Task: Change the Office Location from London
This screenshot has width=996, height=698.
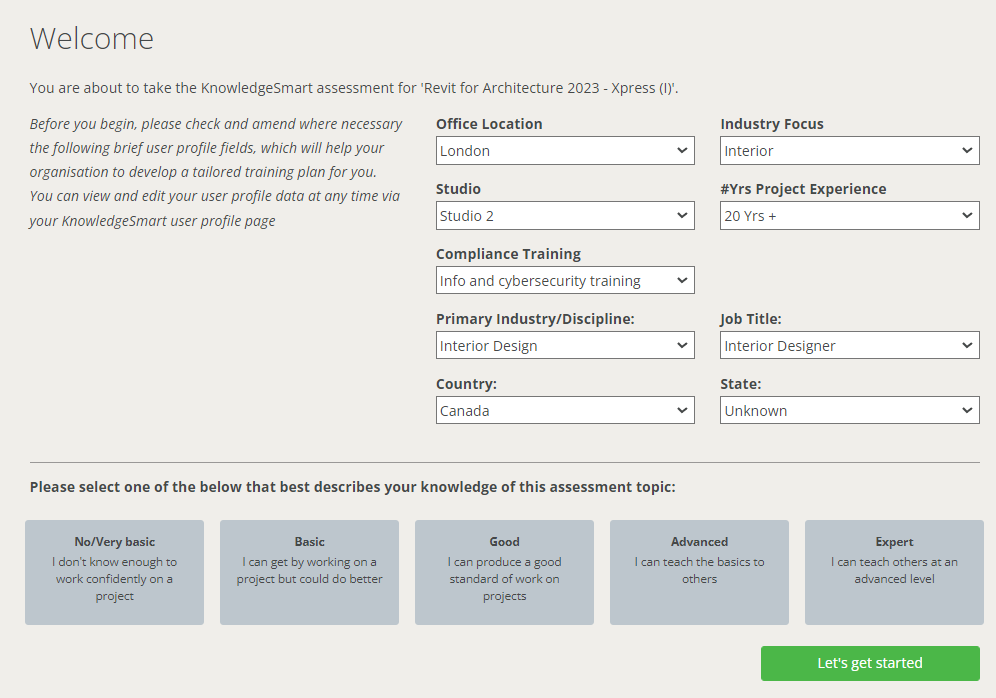Action: tap(565, 150)
